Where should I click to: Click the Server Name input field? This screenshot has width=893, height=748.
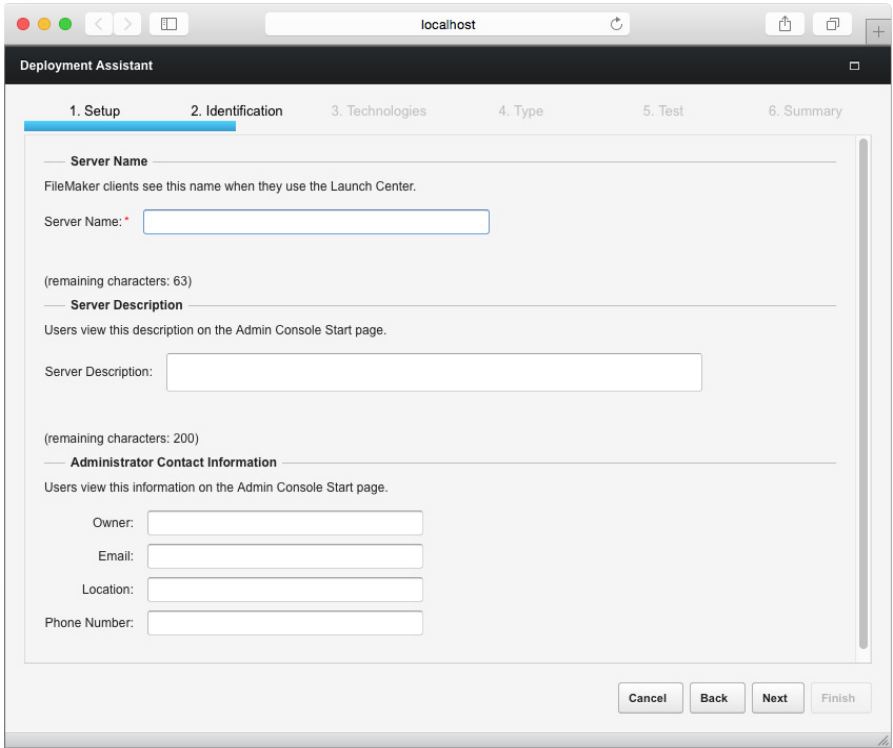(x=316, y=221)
